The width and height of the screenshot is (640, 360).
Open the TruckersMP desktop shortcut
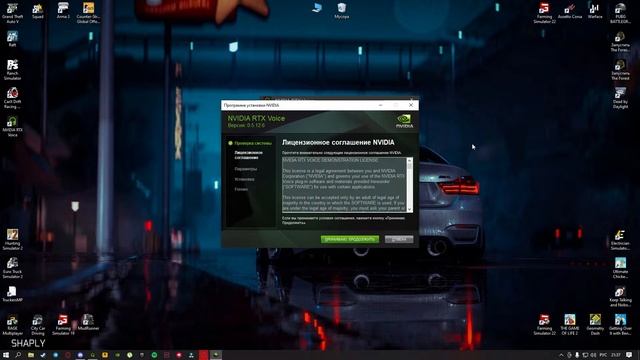tap(12, 294)
